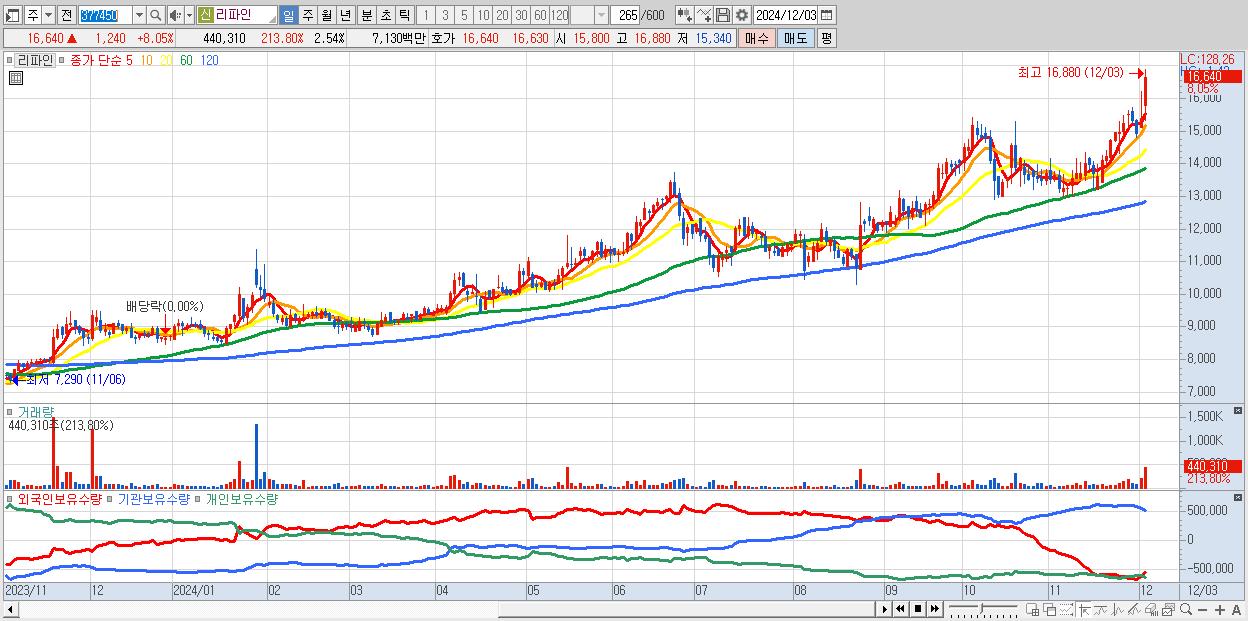
Task: Adjust the chart zoom slider handle
Action: (x=981, y=607)
